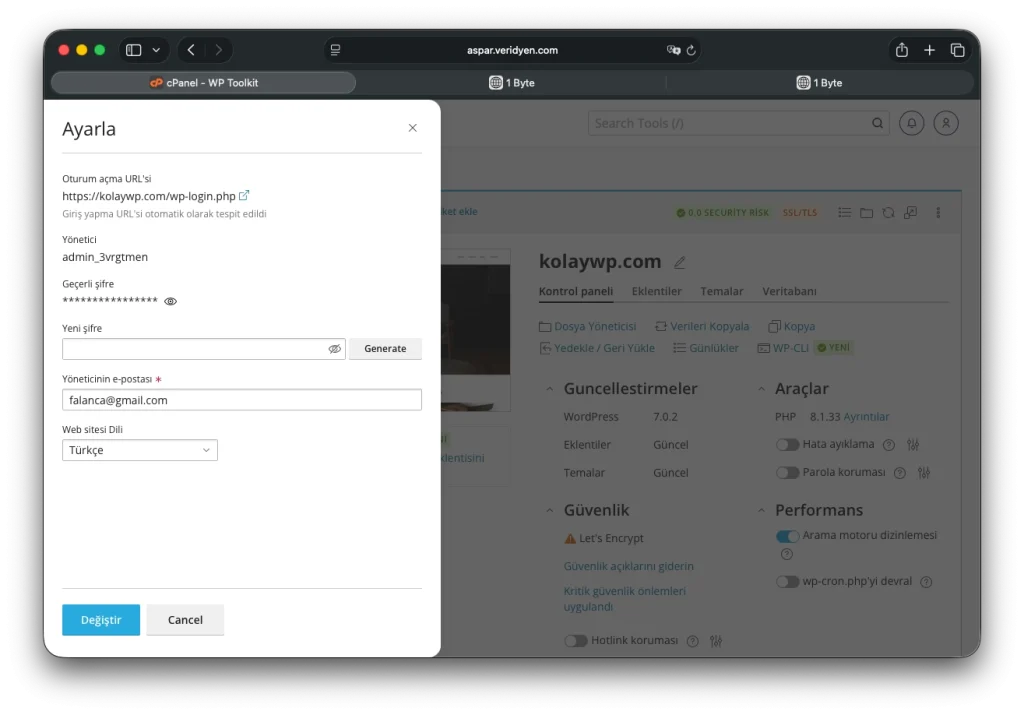
Task: Click the SSL/TLS badge
Action: [x=800, y=213]
